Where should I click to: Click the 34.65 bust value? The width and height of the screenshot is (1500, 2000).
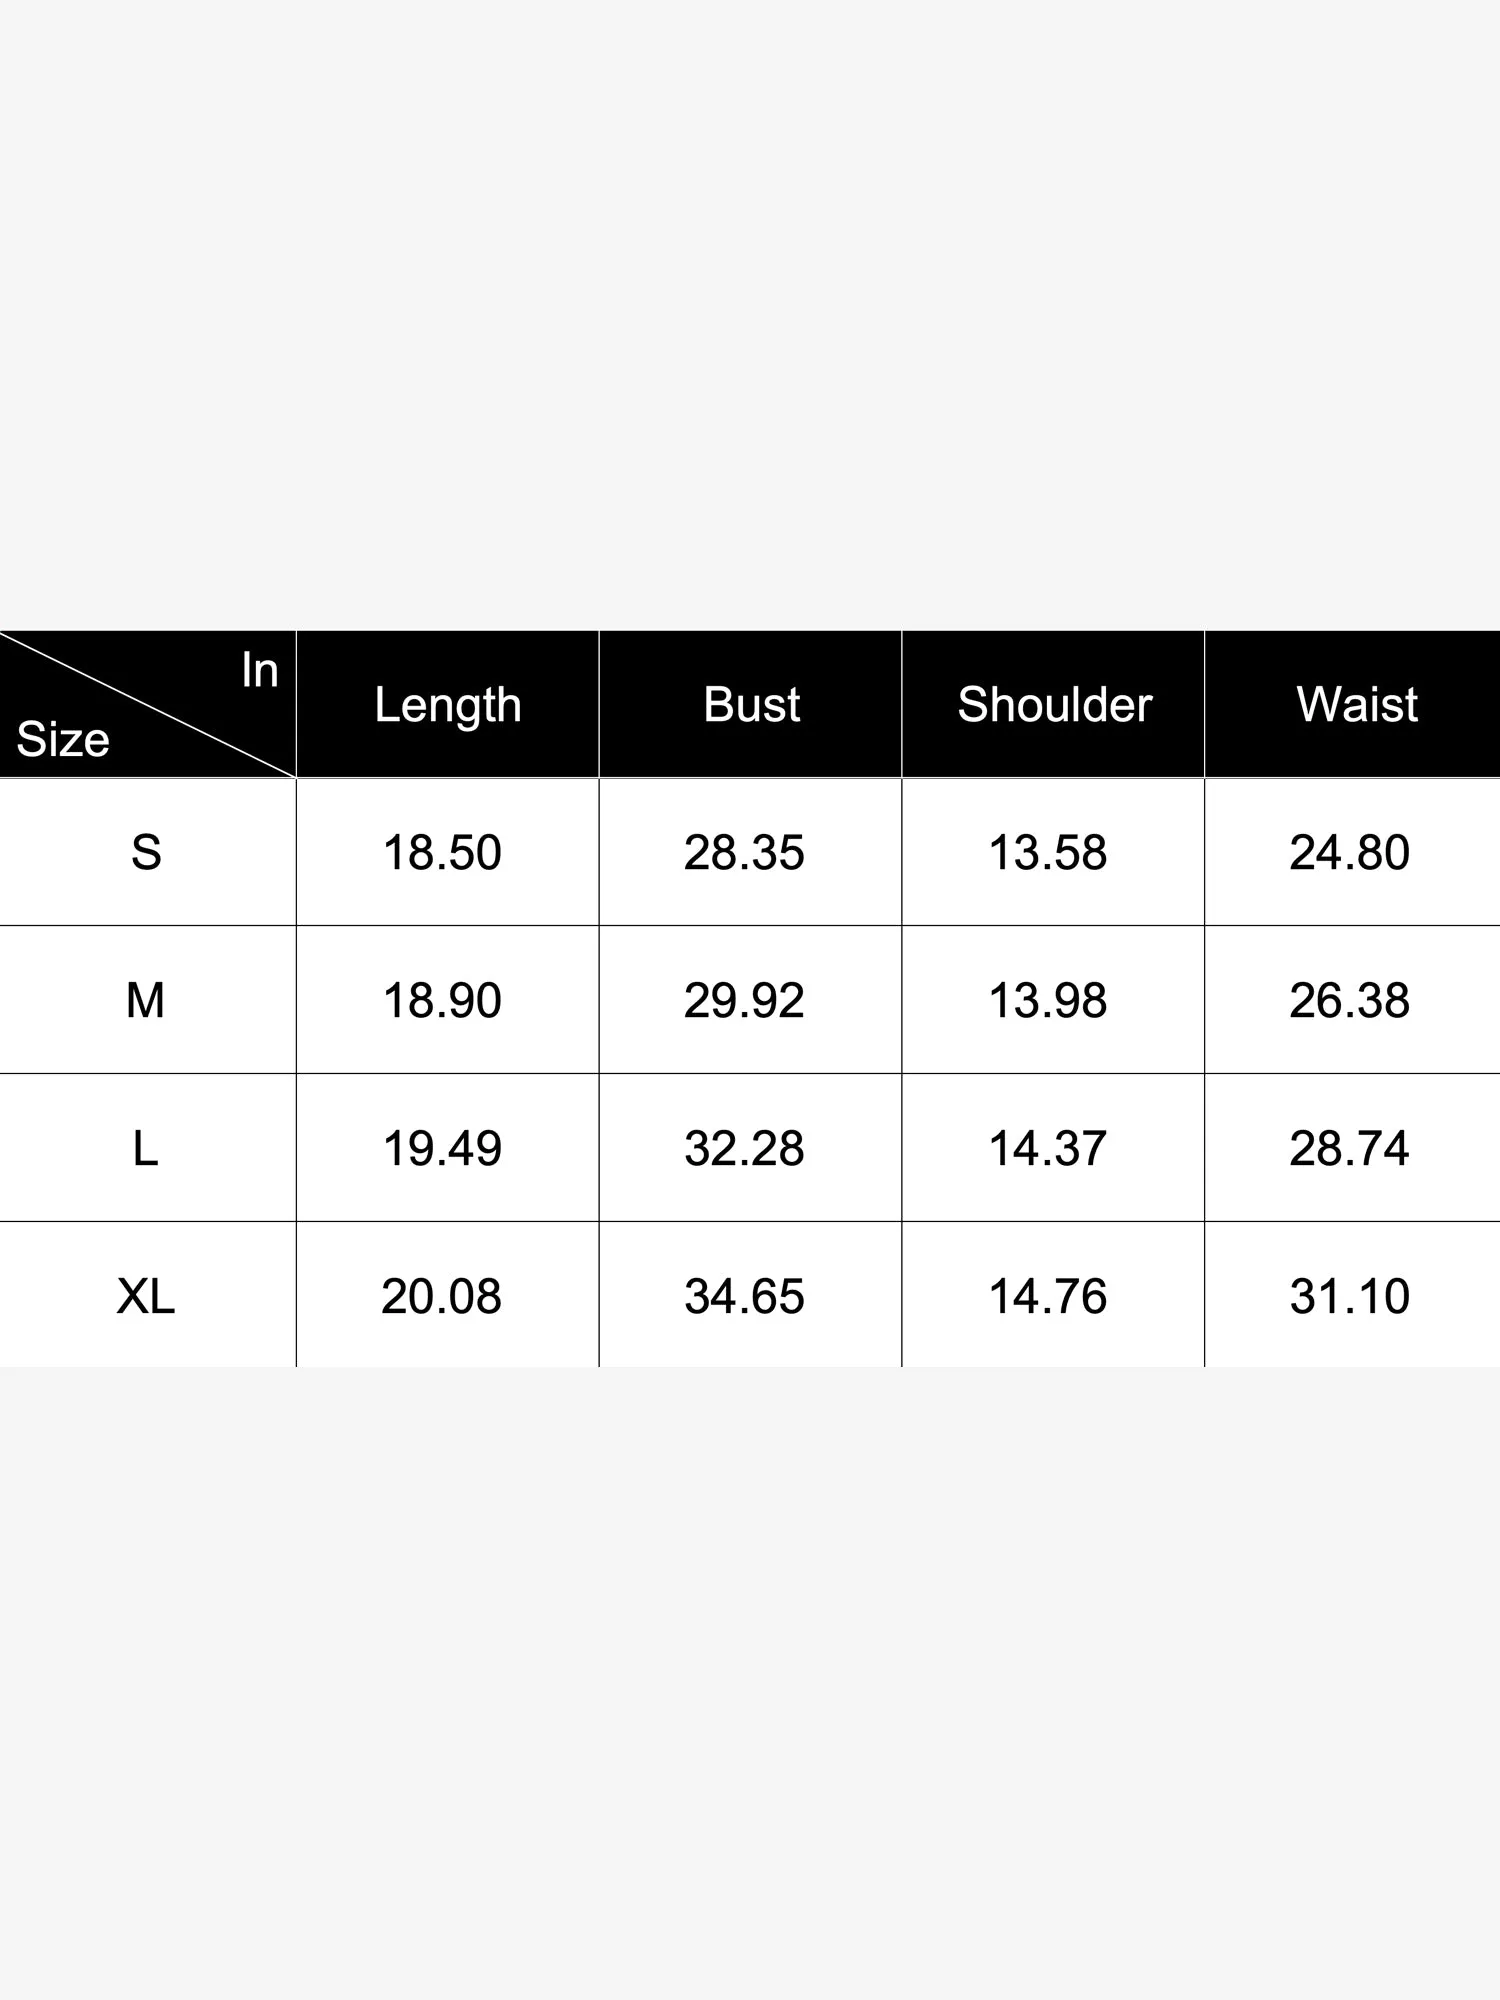744,1297
